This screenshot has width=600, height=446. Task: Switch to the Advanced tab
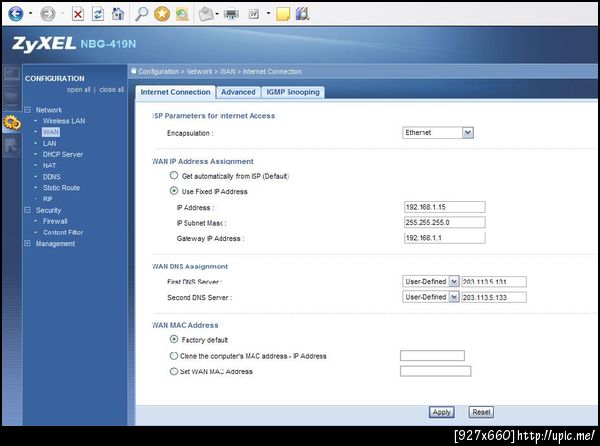[238, 92]
